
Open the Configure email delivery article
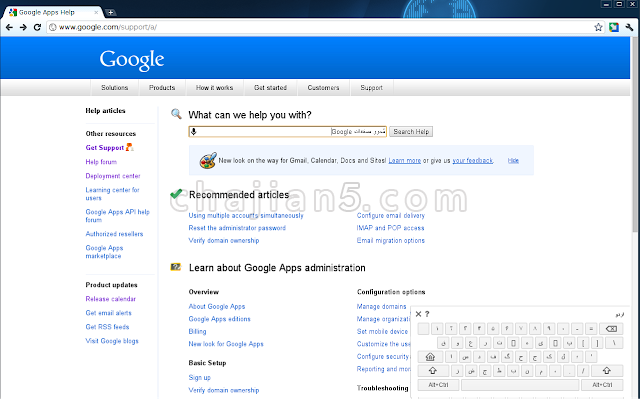point(391,216)
